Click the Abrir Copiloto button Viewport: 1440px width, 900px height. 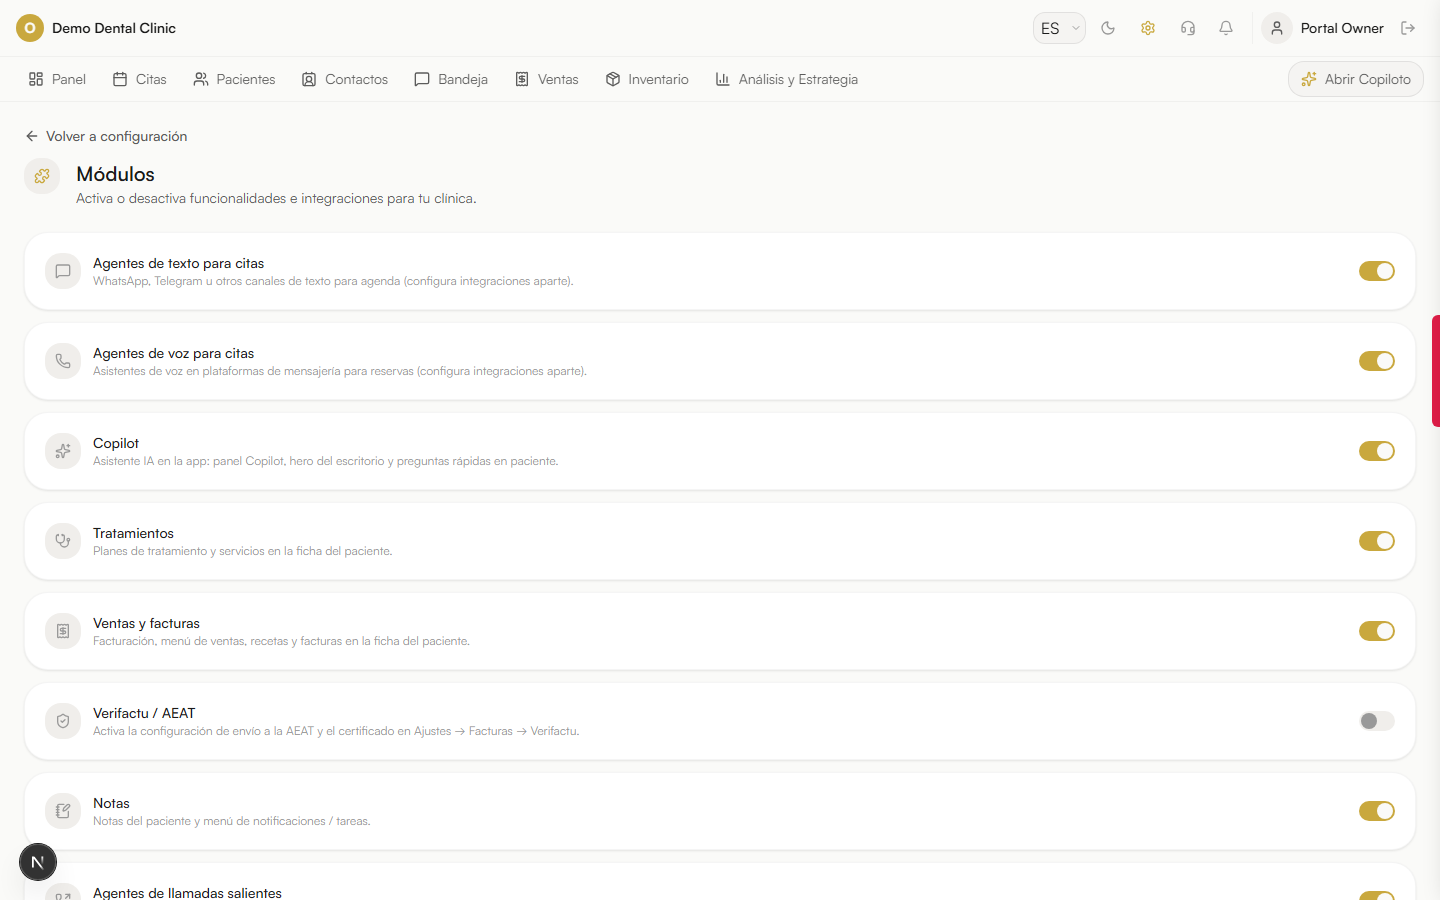[1356, 79]
